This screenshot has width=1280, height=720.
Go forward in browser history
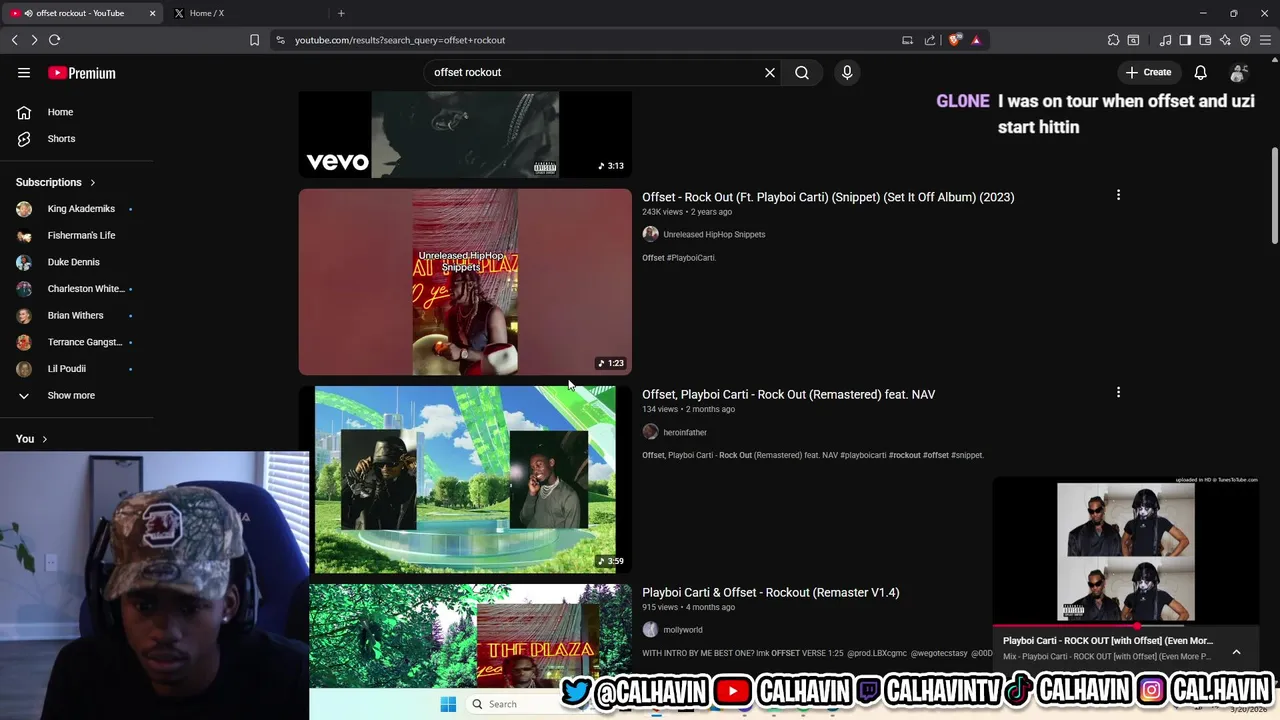[x=34, y=40]
